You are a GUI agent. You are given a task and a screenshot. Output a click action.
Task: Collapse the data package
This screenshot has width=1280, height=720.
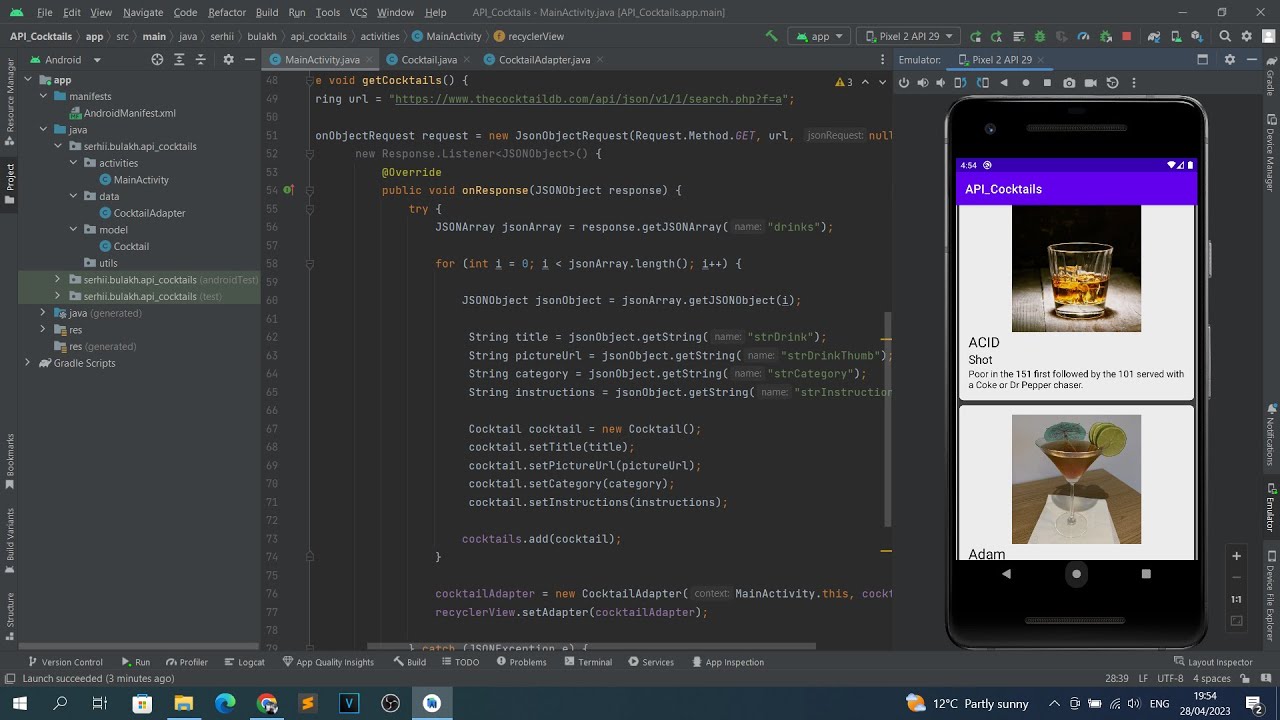[73, 196]
